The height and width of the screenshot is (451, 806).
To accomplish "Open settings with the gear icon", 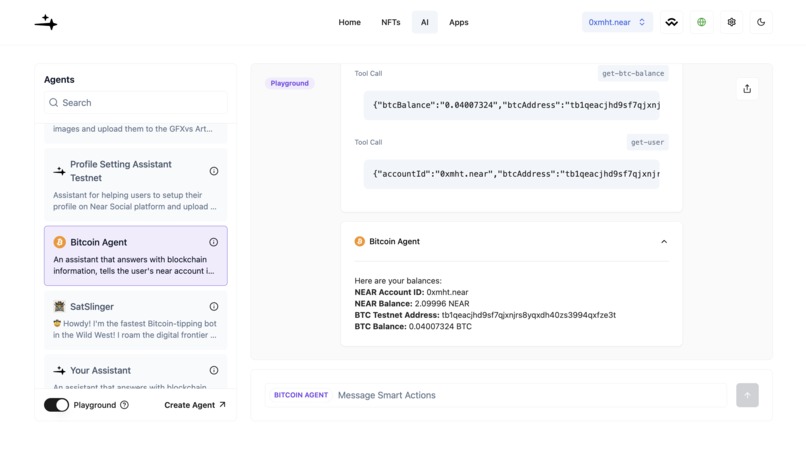I will tap(731, 22).
